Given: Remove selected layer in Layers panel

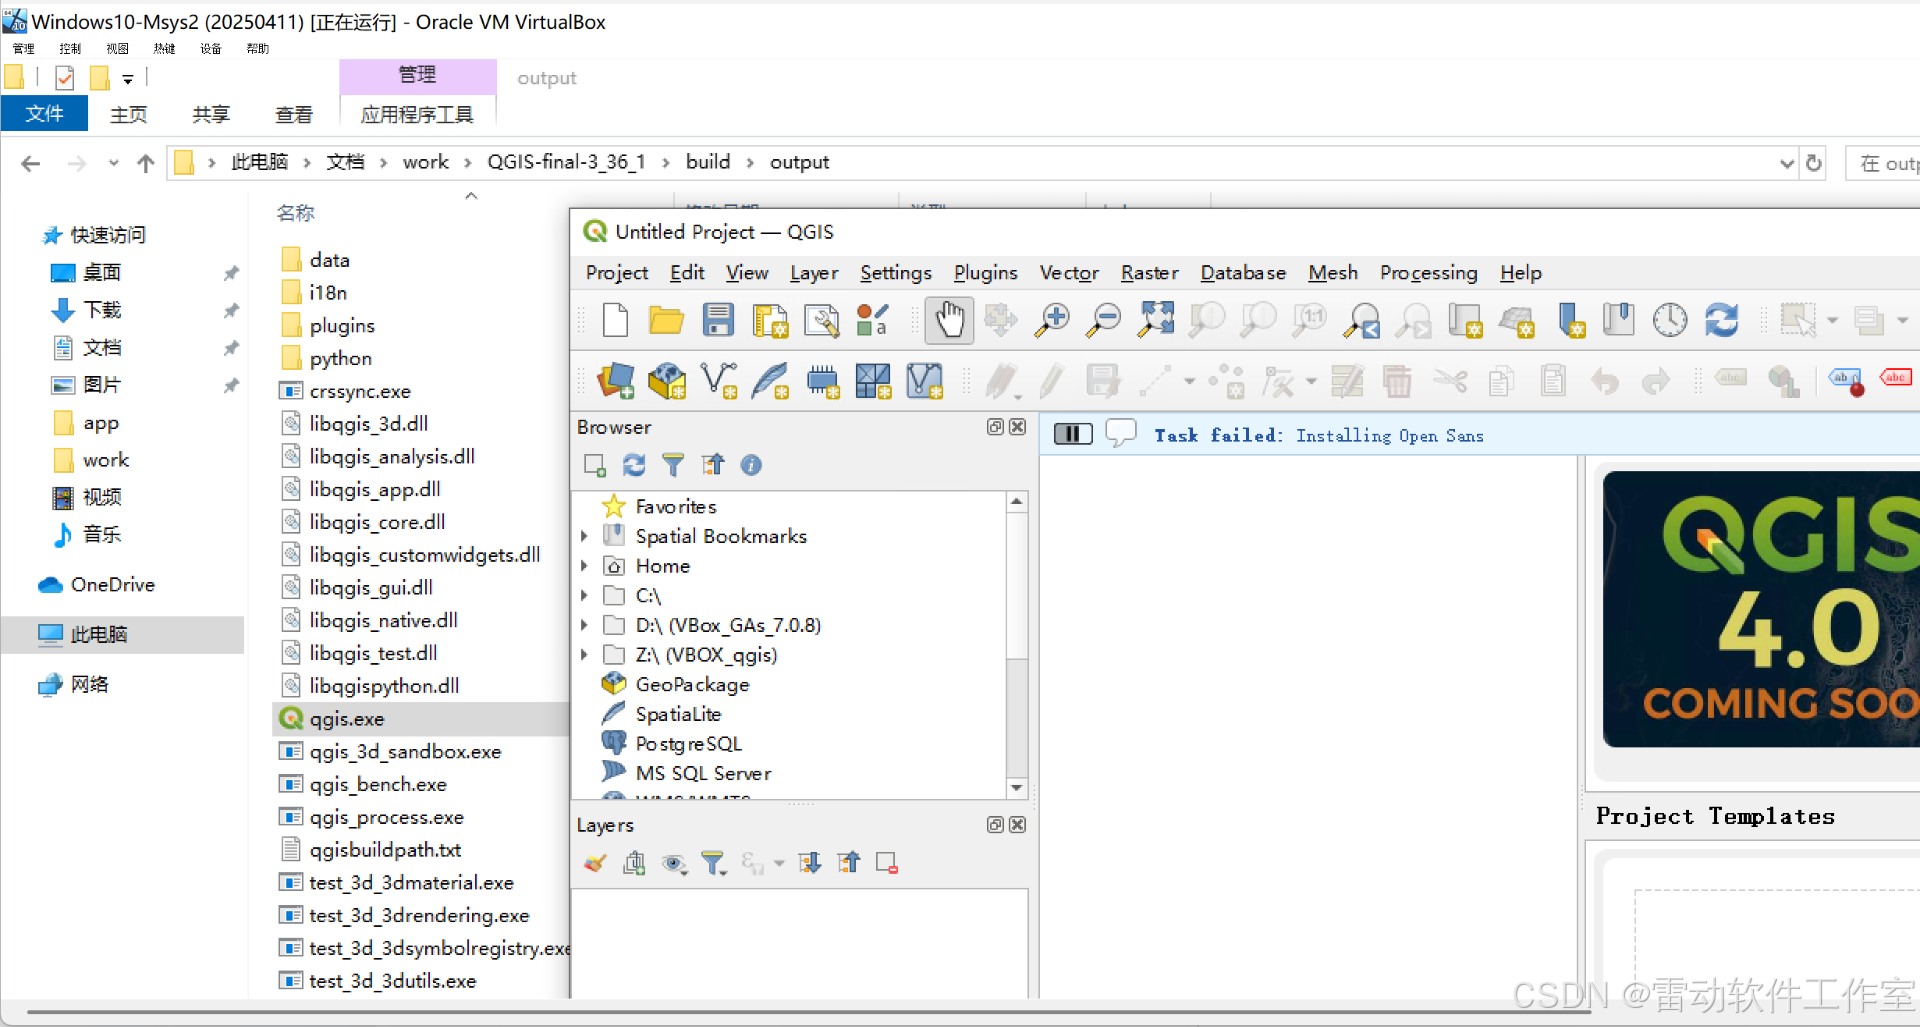Looking at the screenshot, I should point(887,863).
